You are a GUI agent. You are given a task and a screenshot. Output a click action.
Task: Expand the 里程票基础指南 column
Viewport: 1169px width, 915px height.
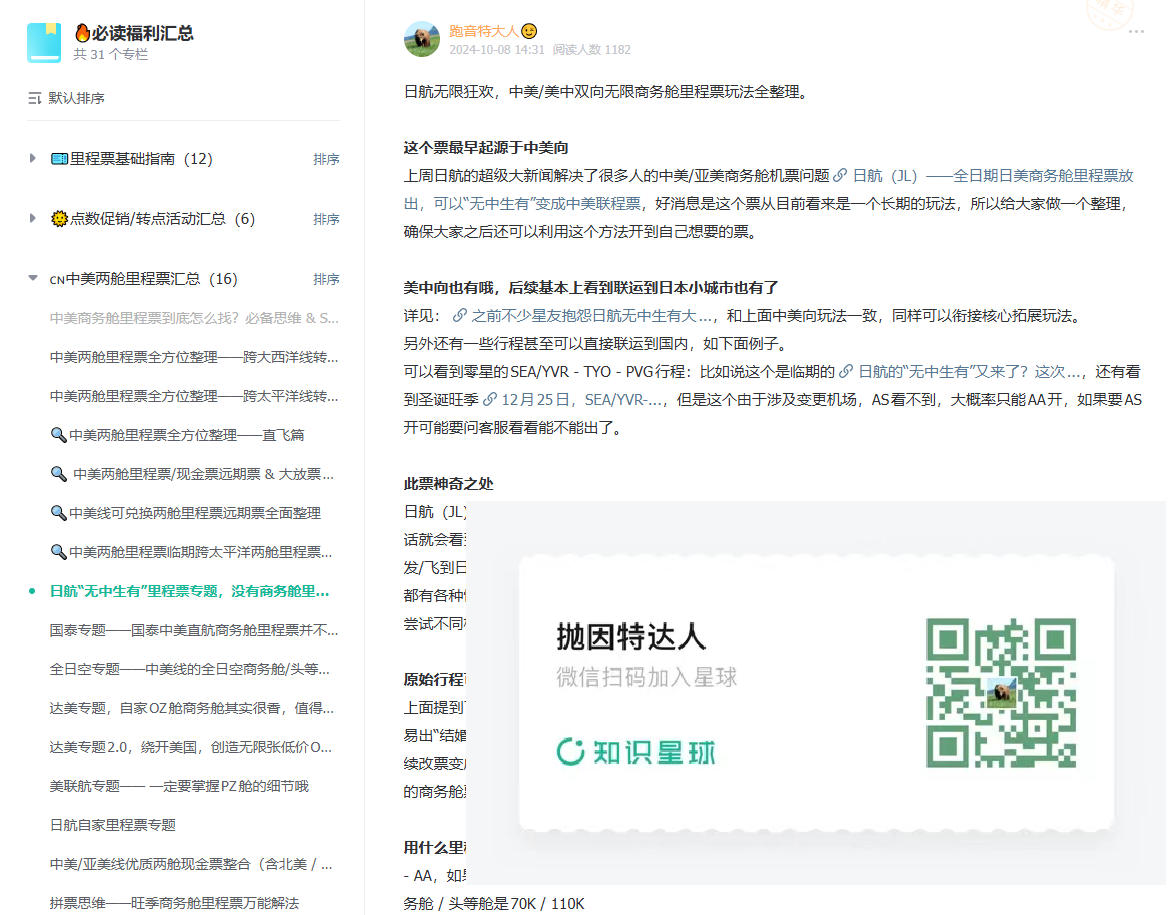pyautogui.click(x=30, y=158)
